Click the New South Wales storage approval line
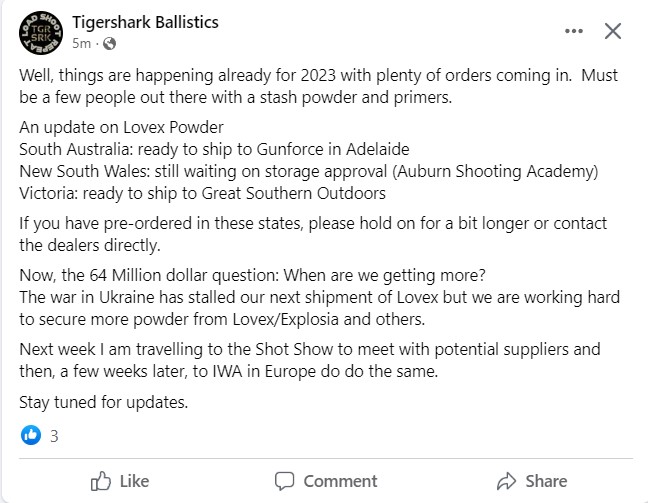The height and width of the screenshot is (503, 648). [x=309, y=171]
